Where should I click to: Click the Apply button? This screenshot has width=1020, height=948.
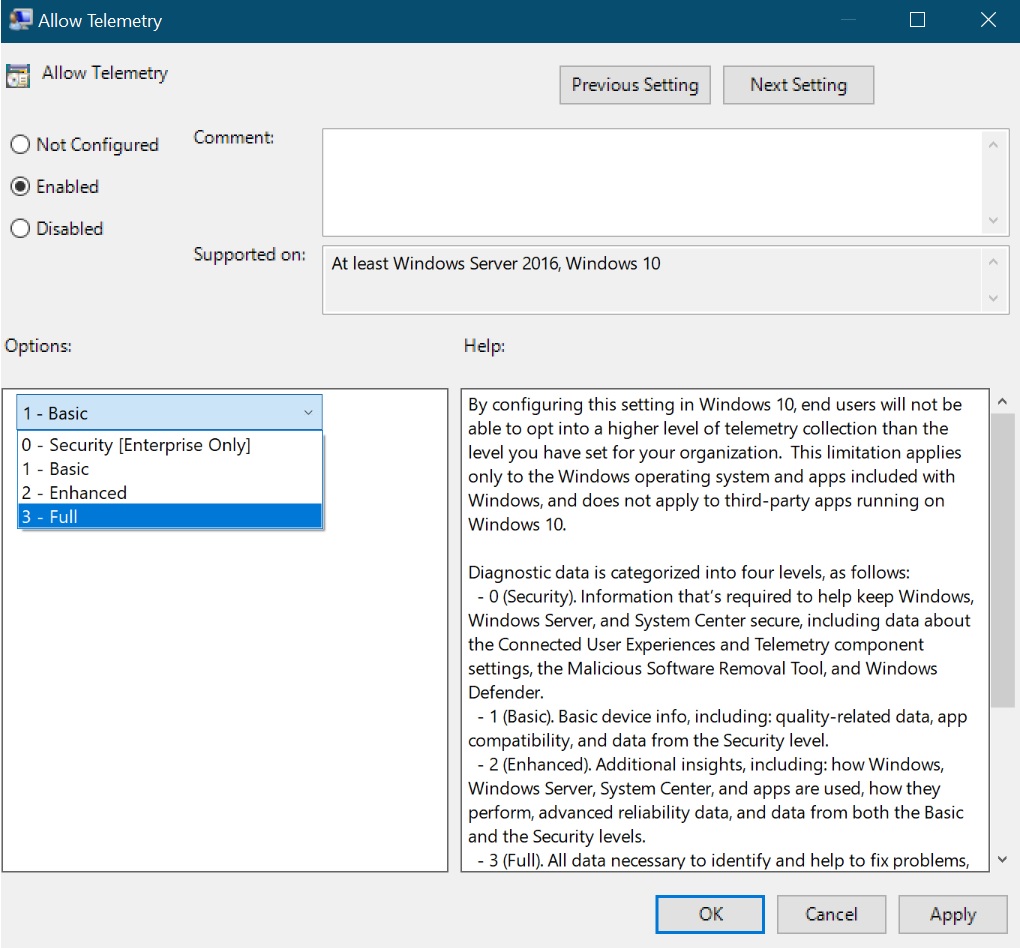point(953,914)
